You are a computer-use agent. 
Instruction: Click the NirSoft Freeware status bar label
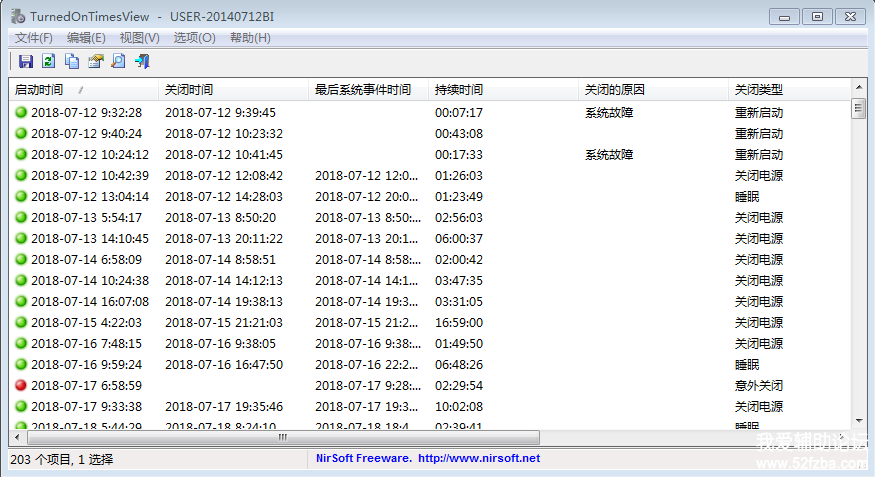(x=364, y=458)
